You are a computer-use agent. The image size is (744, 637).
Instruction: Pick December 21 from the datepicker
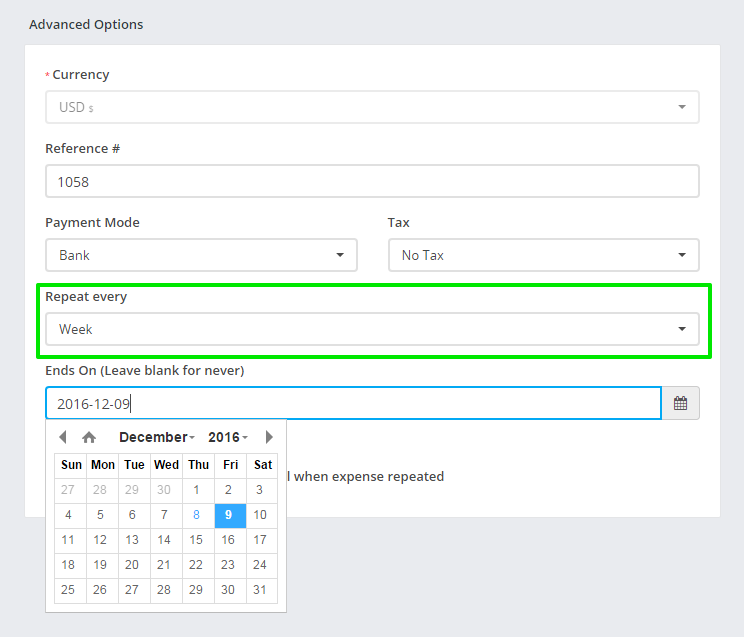coord(164,565)
